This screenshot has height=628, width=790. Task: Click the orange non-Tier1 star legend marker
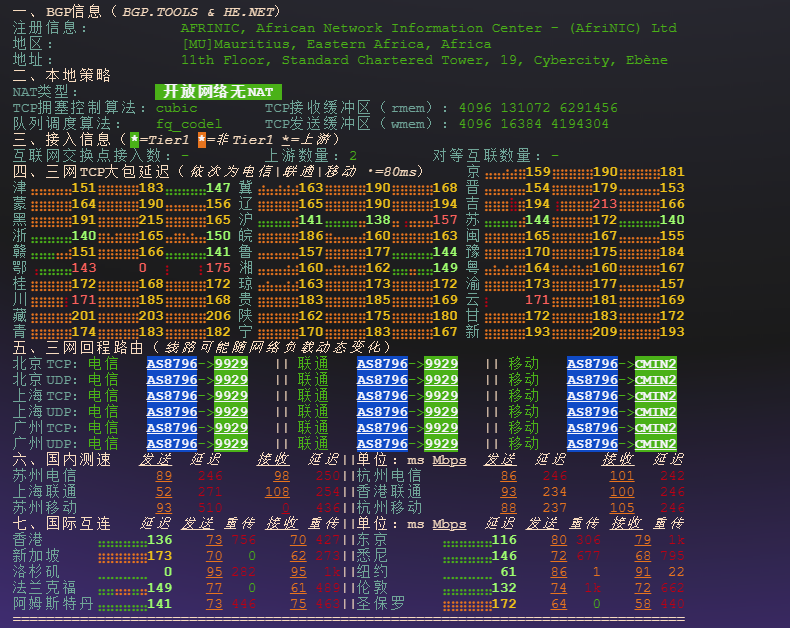click(202, 140)
